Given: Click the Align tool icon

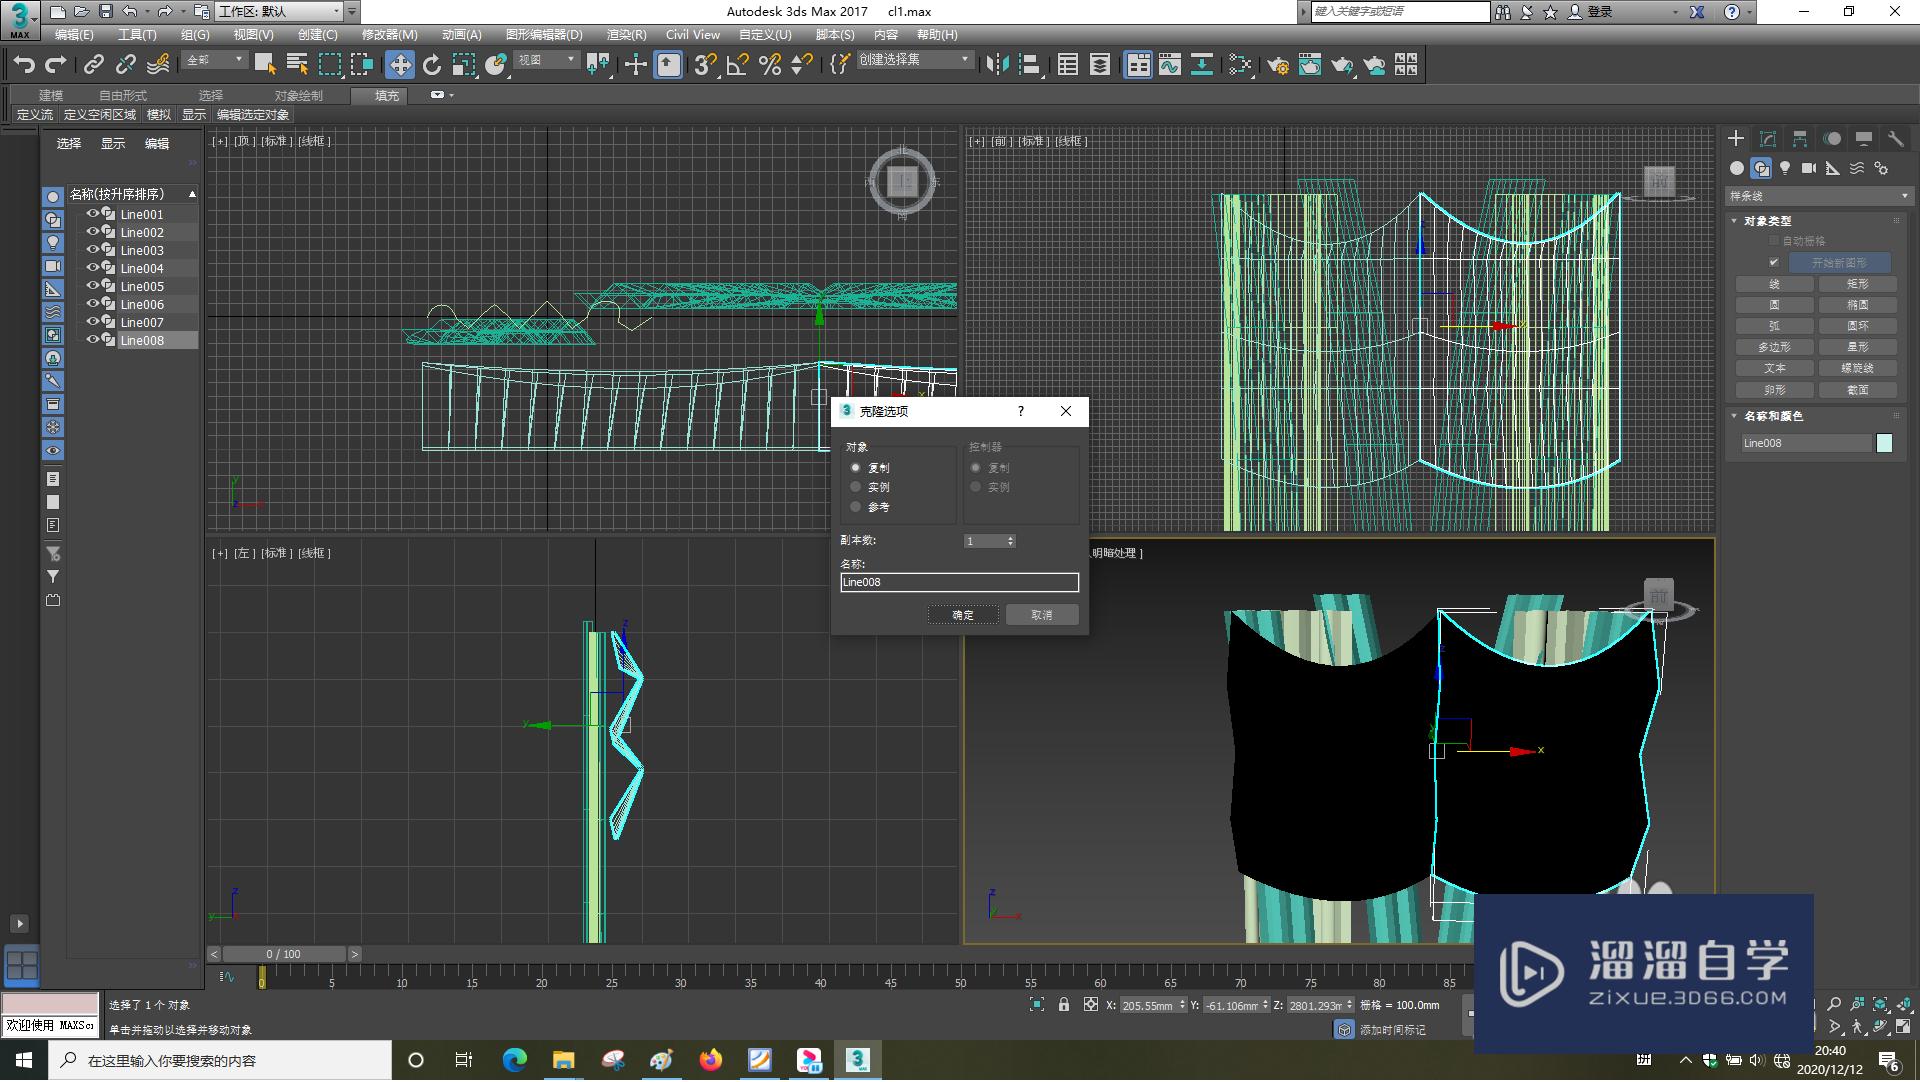Looking at the screenshot, I should tap(1030, 65).
